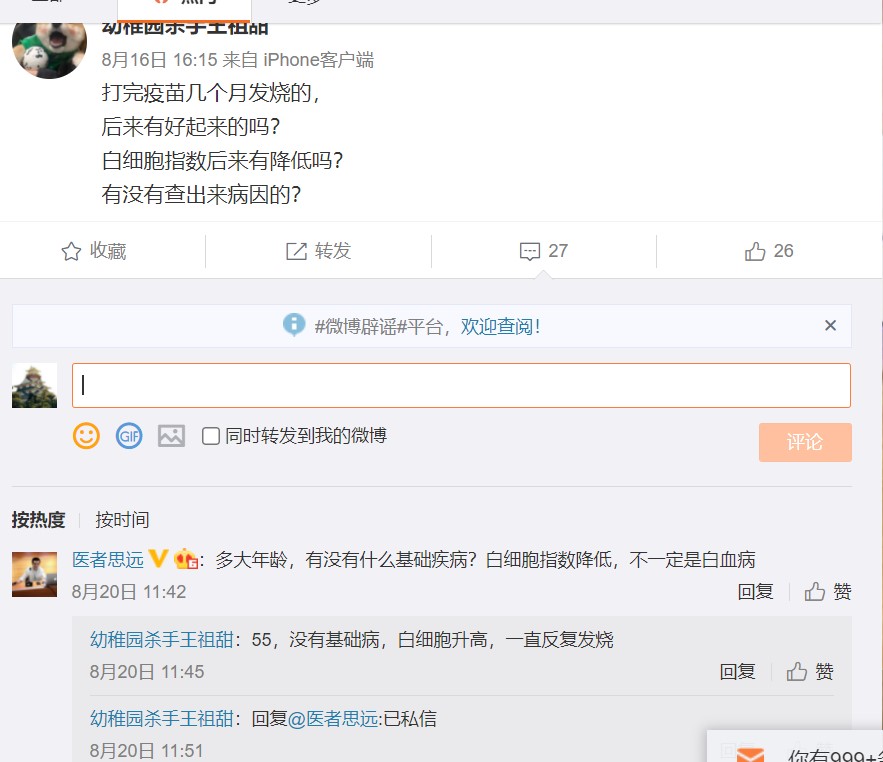The width and height of the screenshot is (883, 762).
Task: Click the 收藏 star icon
Action: click(x=71, y=251)
